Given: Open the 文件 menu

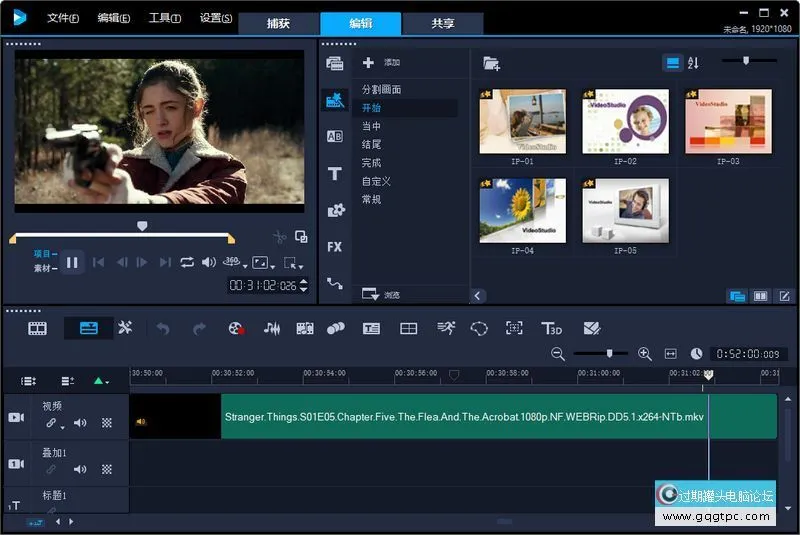Looking at the screenshot, I should click(x=64, y=18).
